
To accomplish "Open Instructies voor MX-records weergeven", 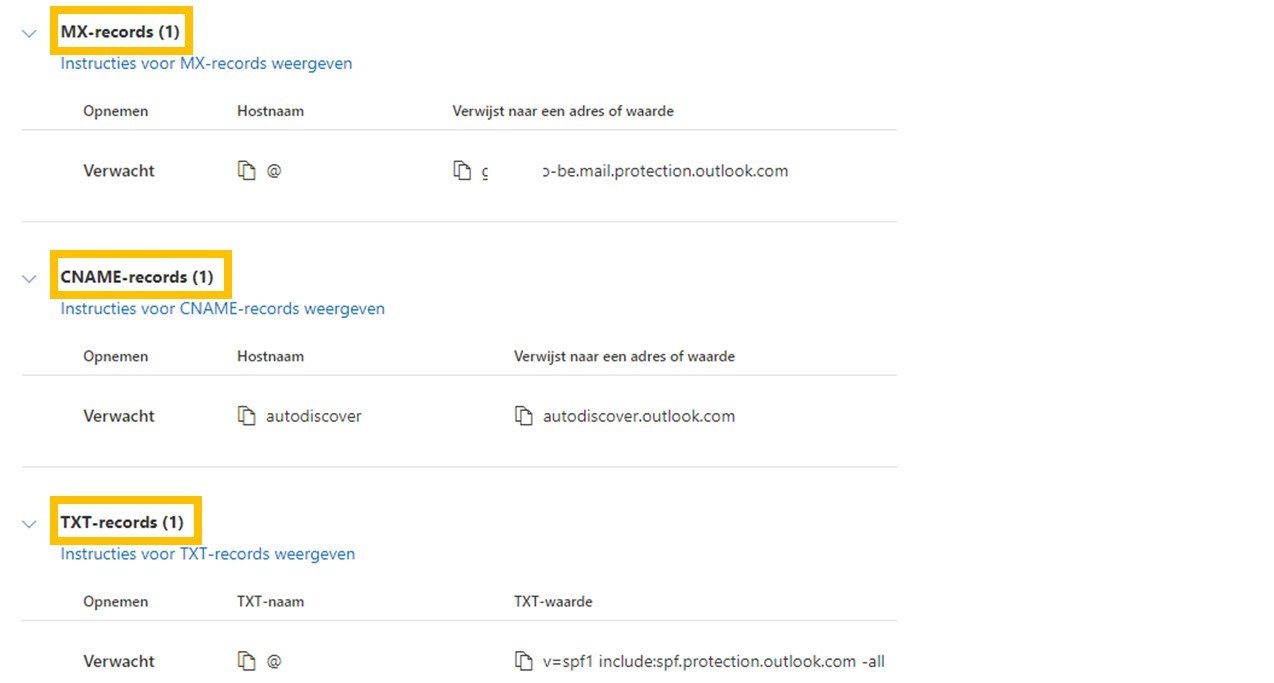I will pyautogui.click(x=206, y=63).
